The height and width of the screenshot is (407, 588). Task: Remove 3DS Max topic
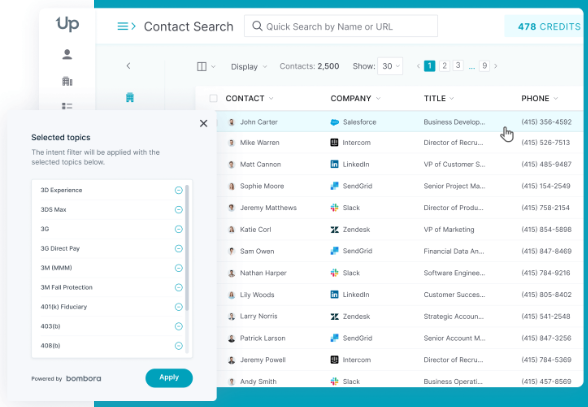pos(178,210)
